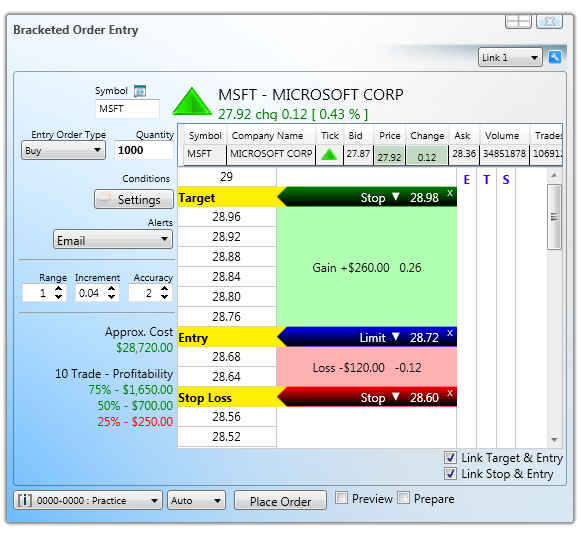The image size is (581, 536).
Task: Open the symbol lookup icon next to Symbol
Action: 140,91
